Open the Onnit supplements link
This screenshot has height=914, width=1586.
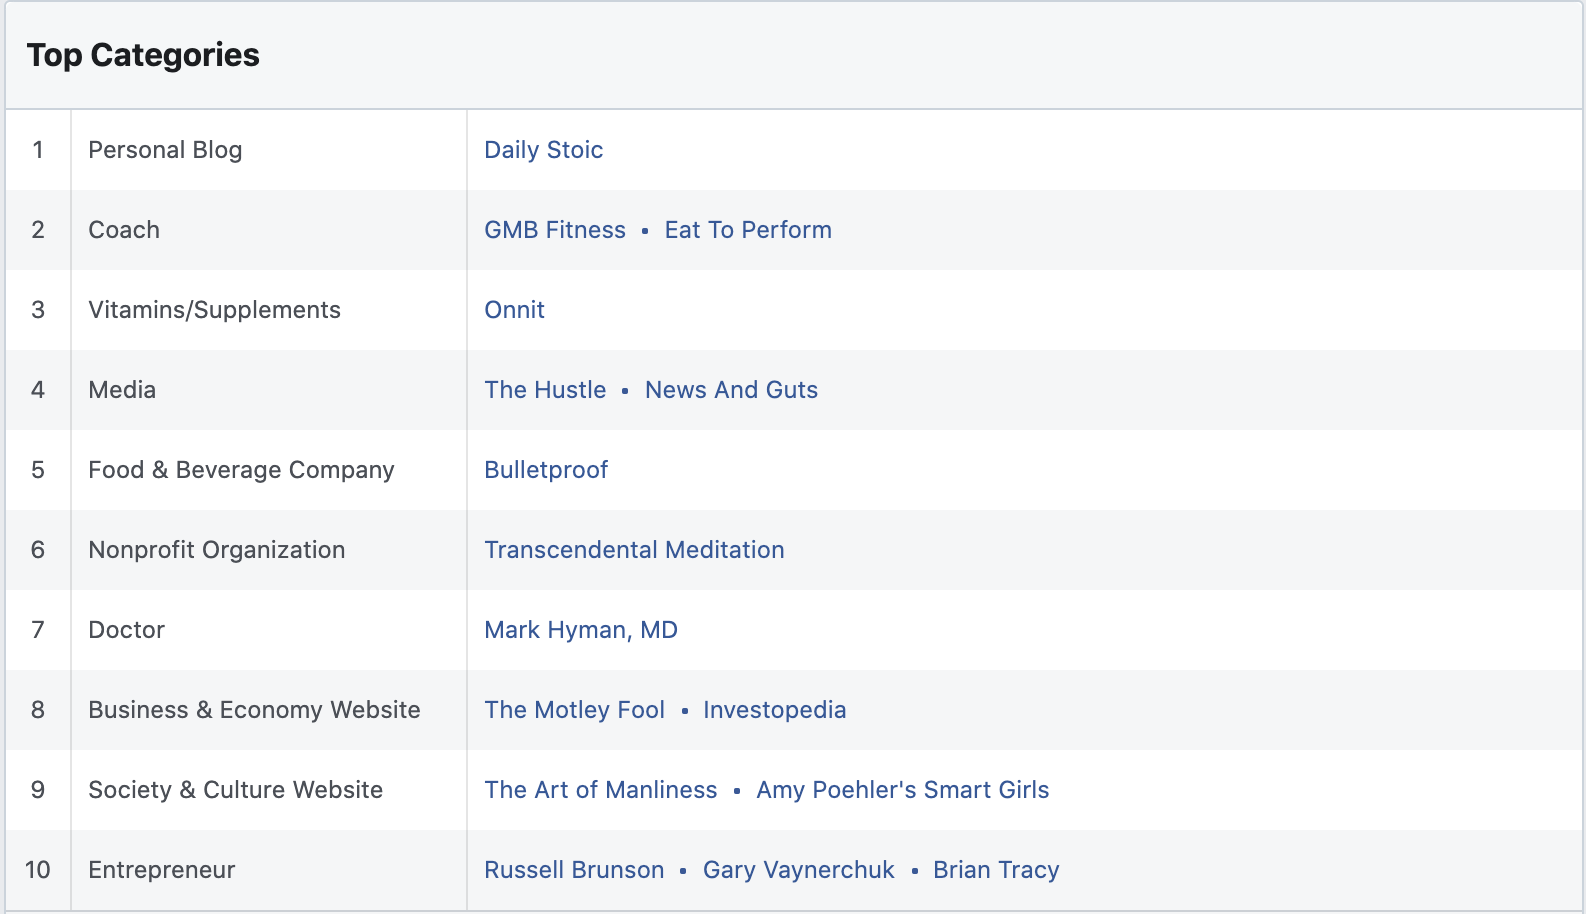click(514, 310)
